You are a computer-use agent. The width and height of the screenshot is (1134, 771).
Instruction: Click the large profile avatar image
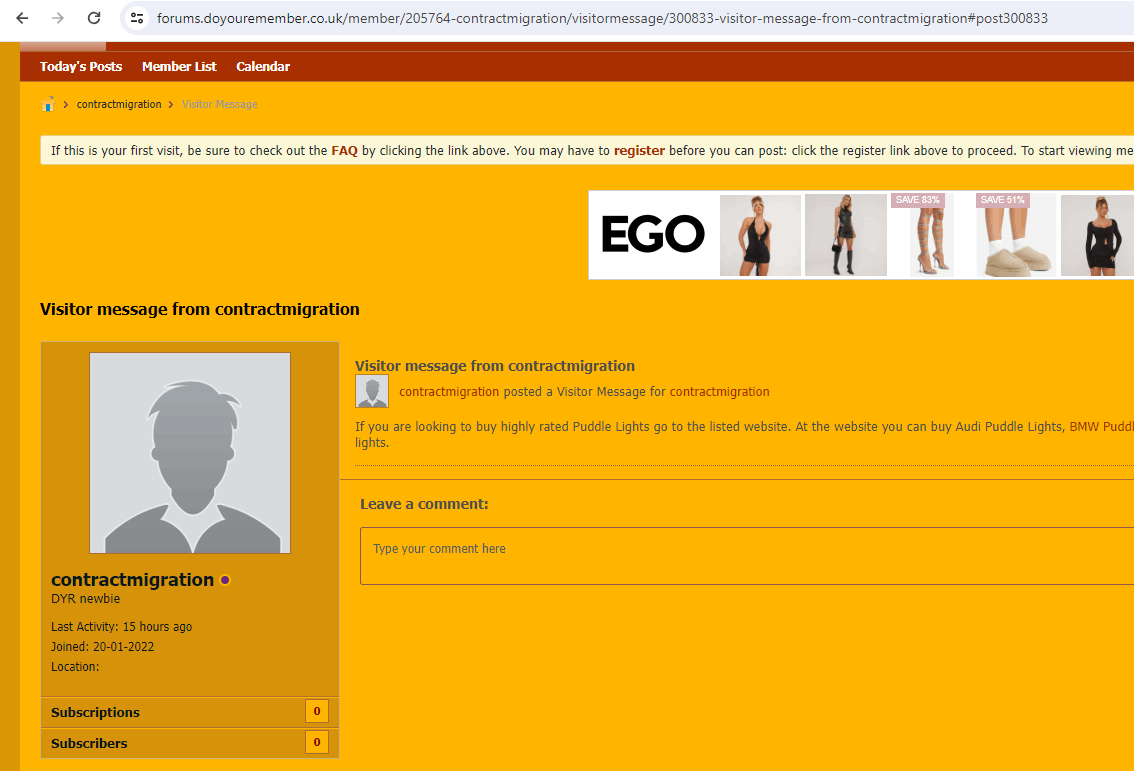[190, 453]
